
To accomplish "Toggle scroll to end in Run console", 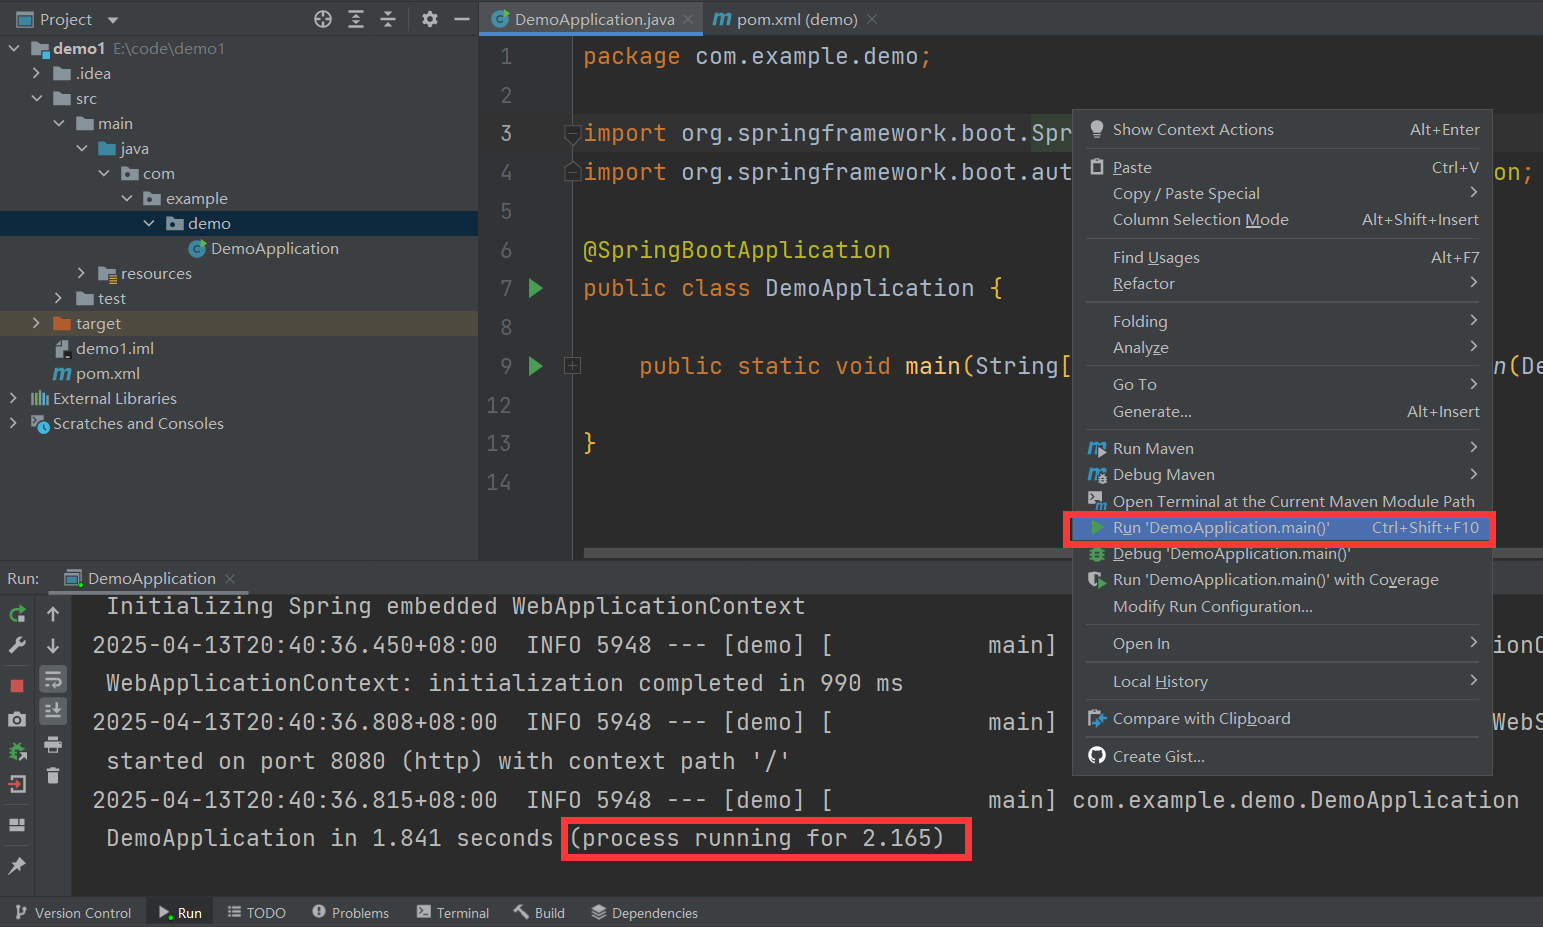I will tap(53, 711).
